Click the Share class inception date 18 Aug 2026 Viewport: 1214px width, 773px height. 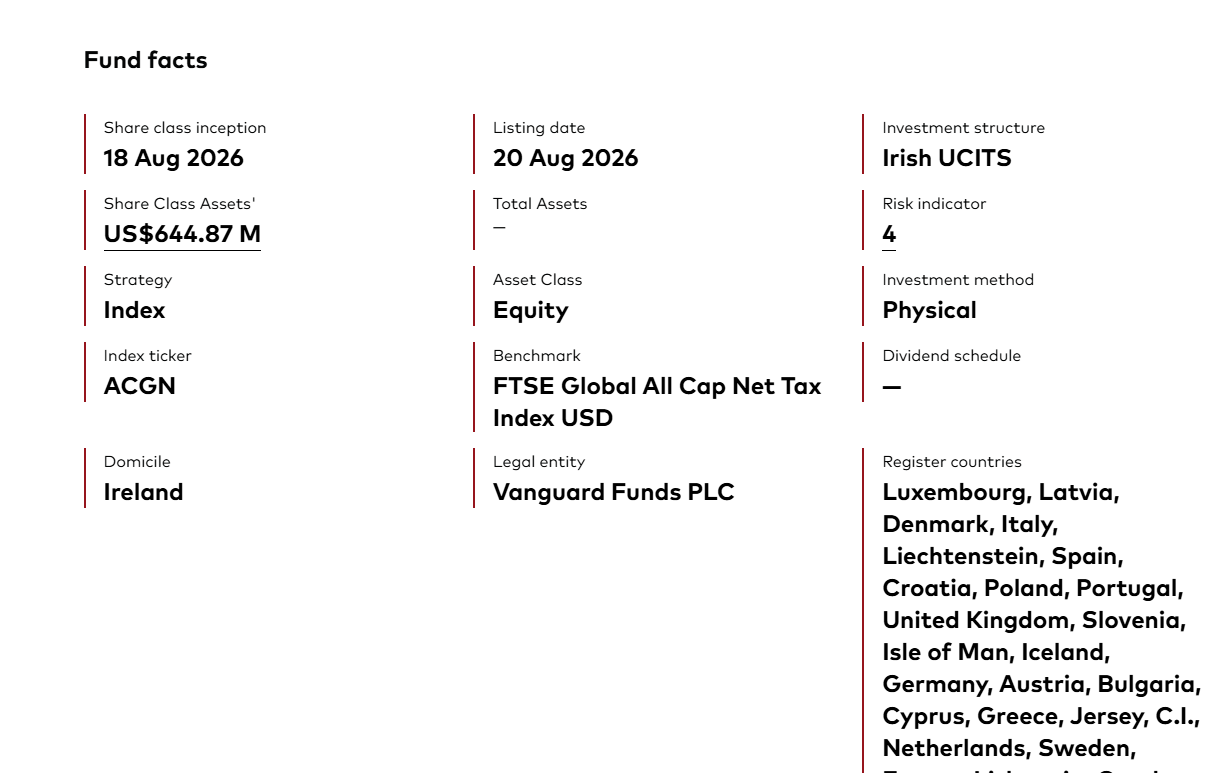pos(174,158)
